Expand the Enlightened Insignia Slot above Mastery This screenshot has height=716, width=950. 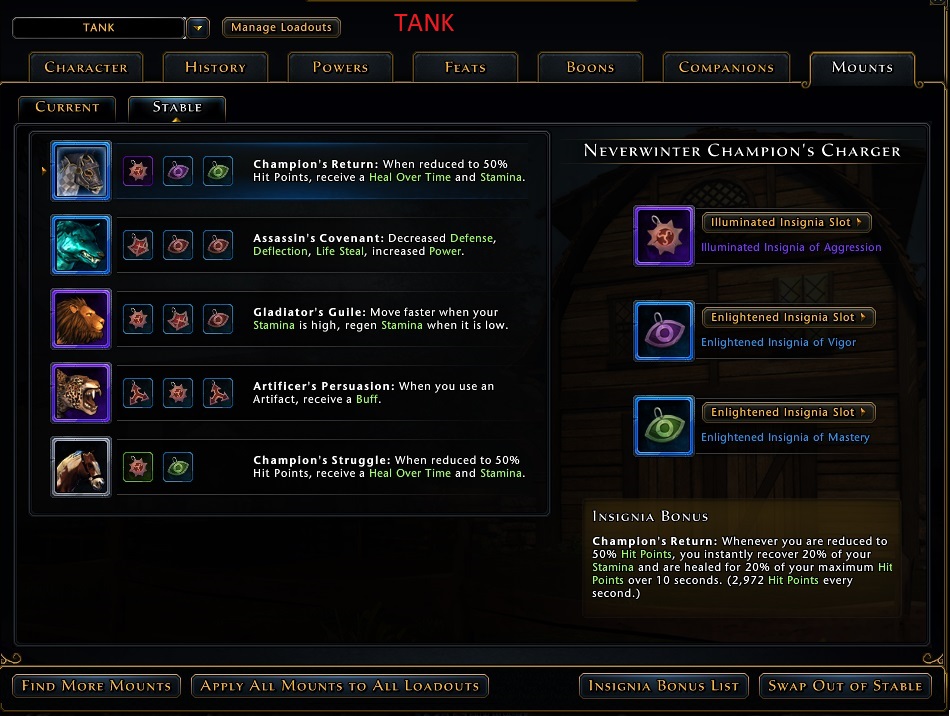(x=788, y=413)
